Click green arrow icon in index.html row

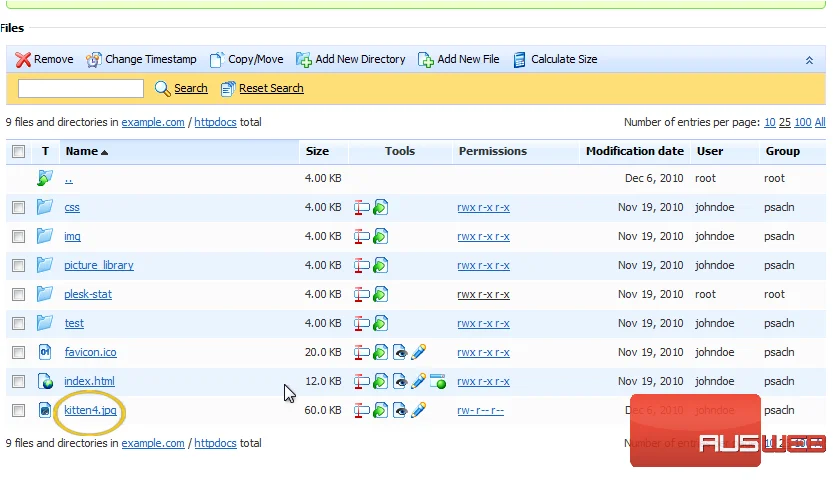click(380, 381)
